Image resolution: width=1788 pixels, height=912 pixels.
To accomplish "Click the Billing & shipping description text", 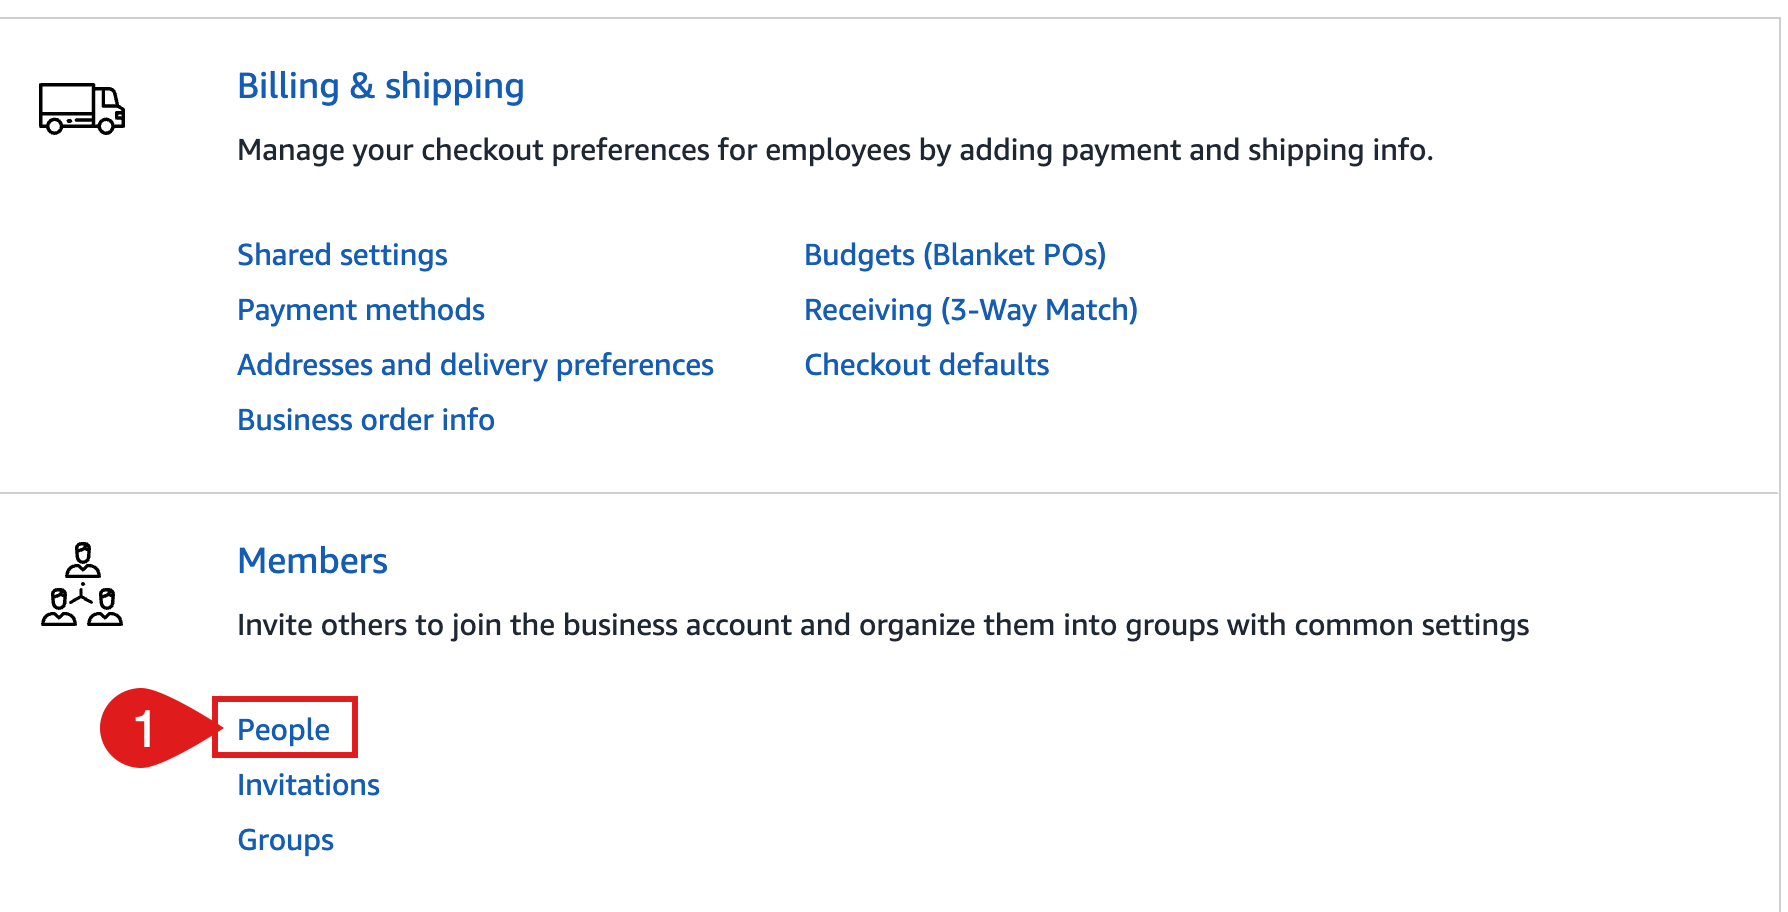I will [835, 150].
